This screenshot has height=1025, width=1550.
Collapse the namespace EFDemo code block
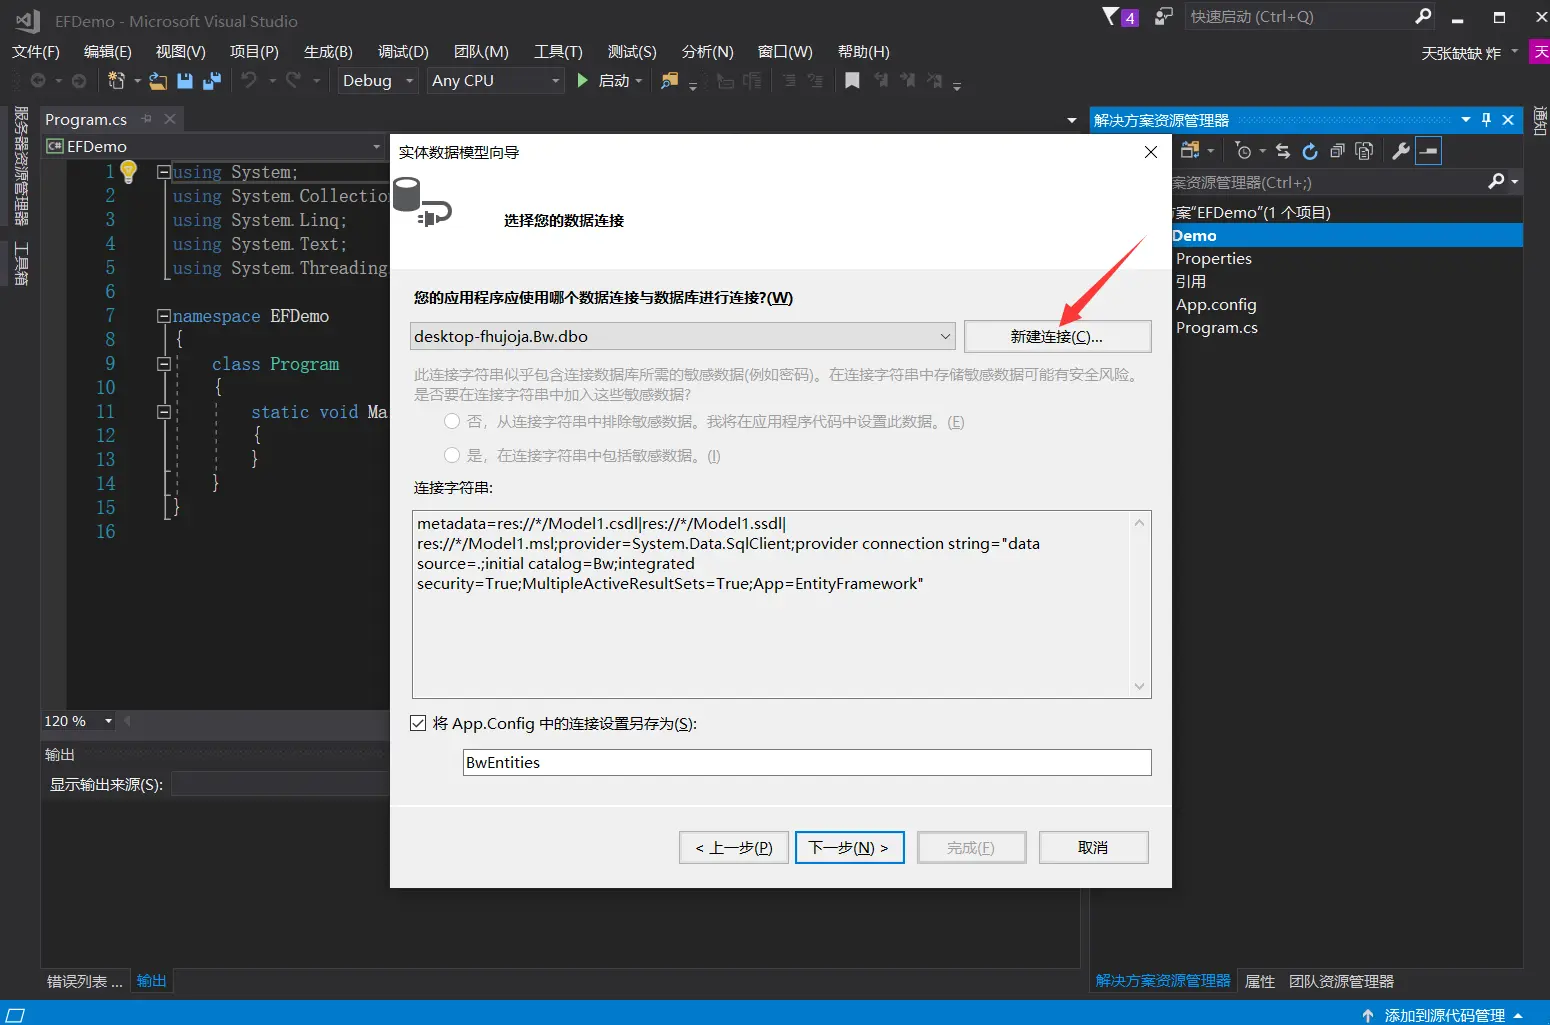pos(163,316)
